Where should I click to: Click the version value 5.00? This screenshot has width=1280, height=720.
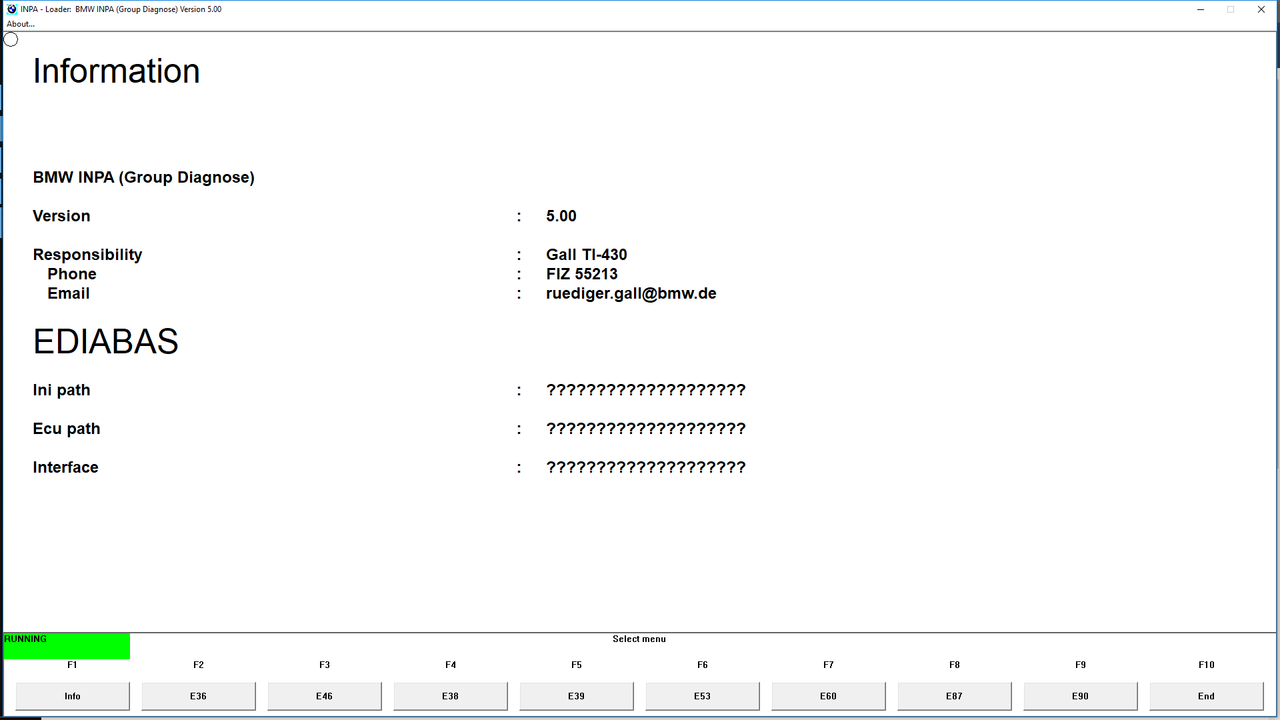click(561, 216)
